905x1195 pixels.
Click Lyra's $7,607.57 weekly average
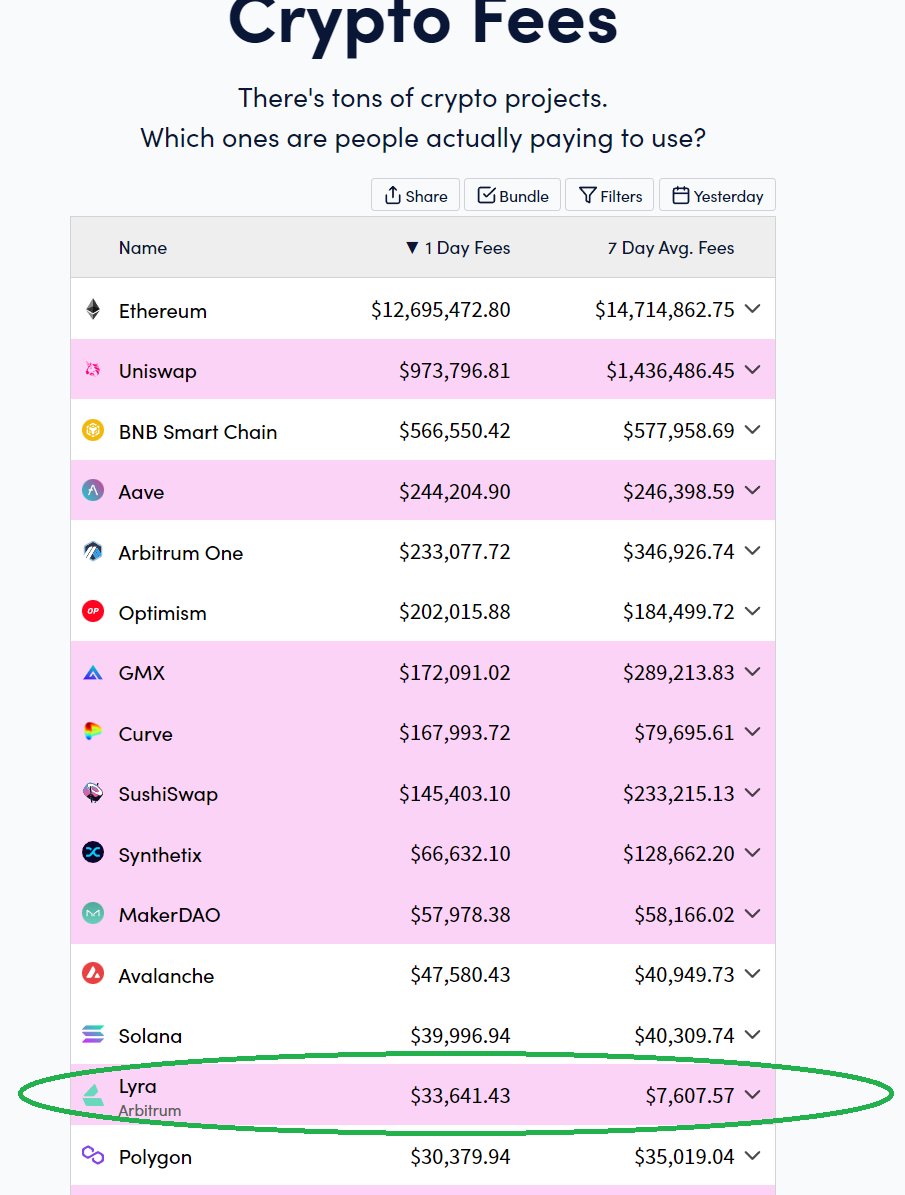click(x=690, y=1096)
